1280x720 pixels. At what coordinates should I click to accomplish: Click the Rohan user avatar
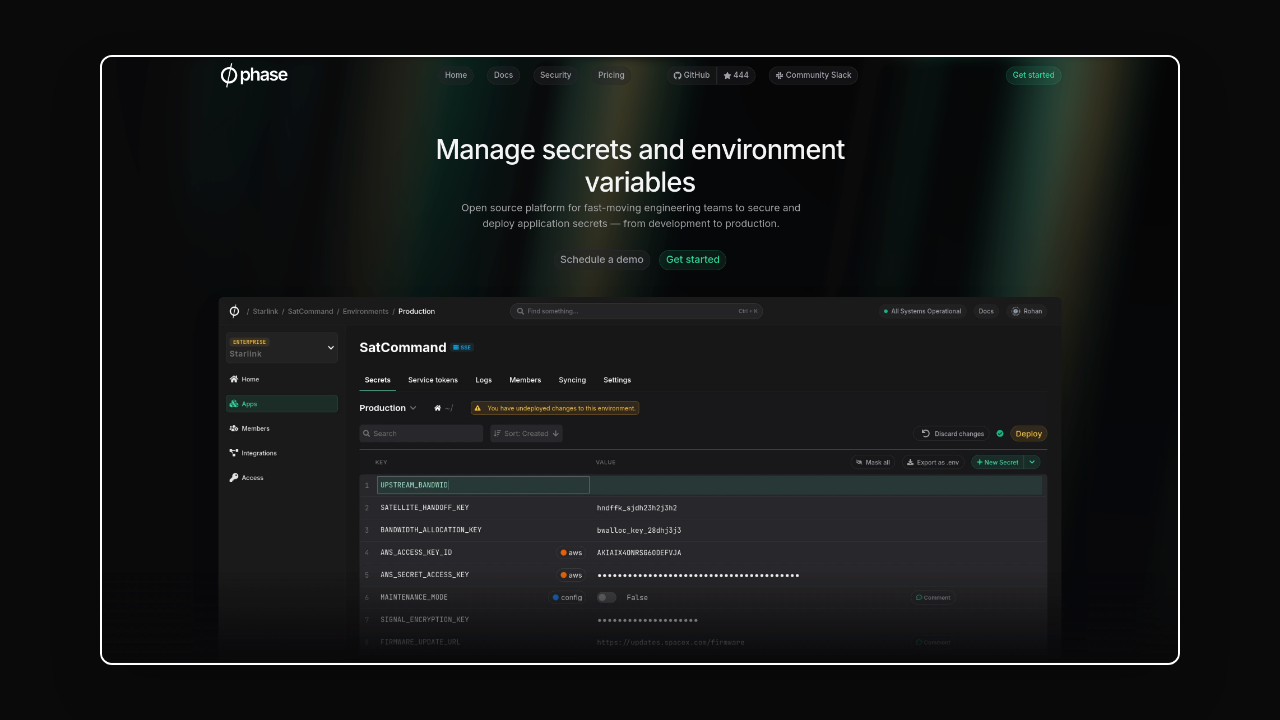click(1018, 311)
